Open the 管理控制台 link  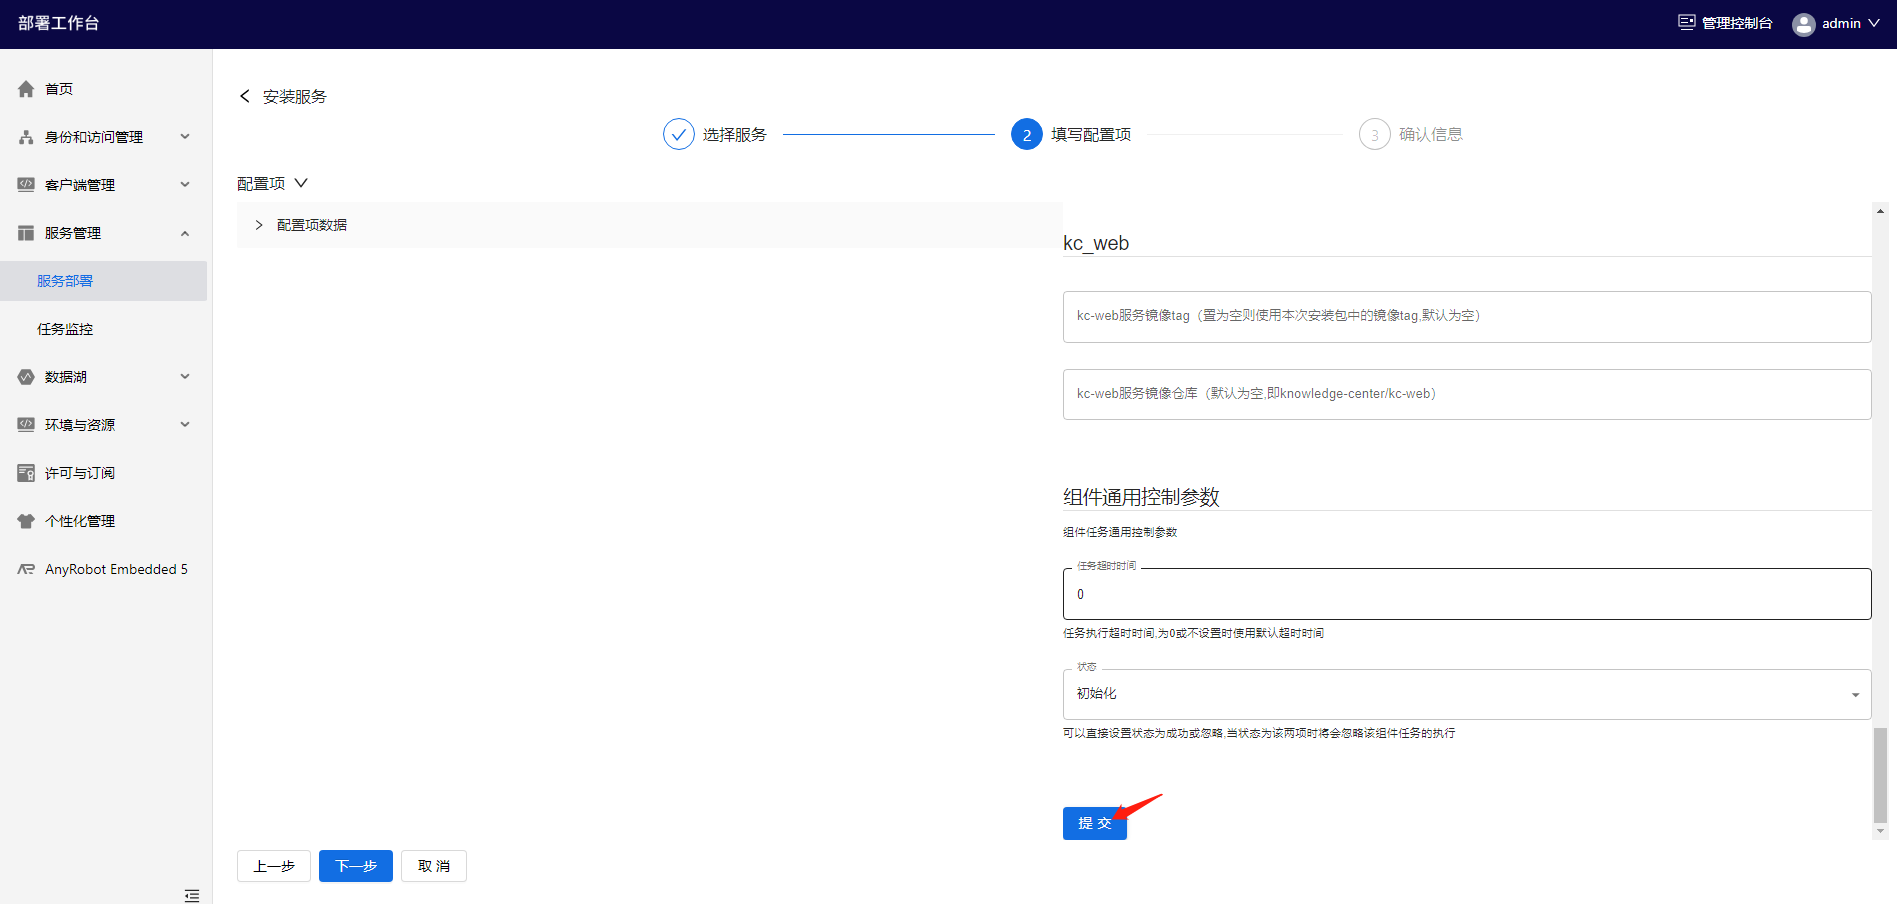(1737, 23)
